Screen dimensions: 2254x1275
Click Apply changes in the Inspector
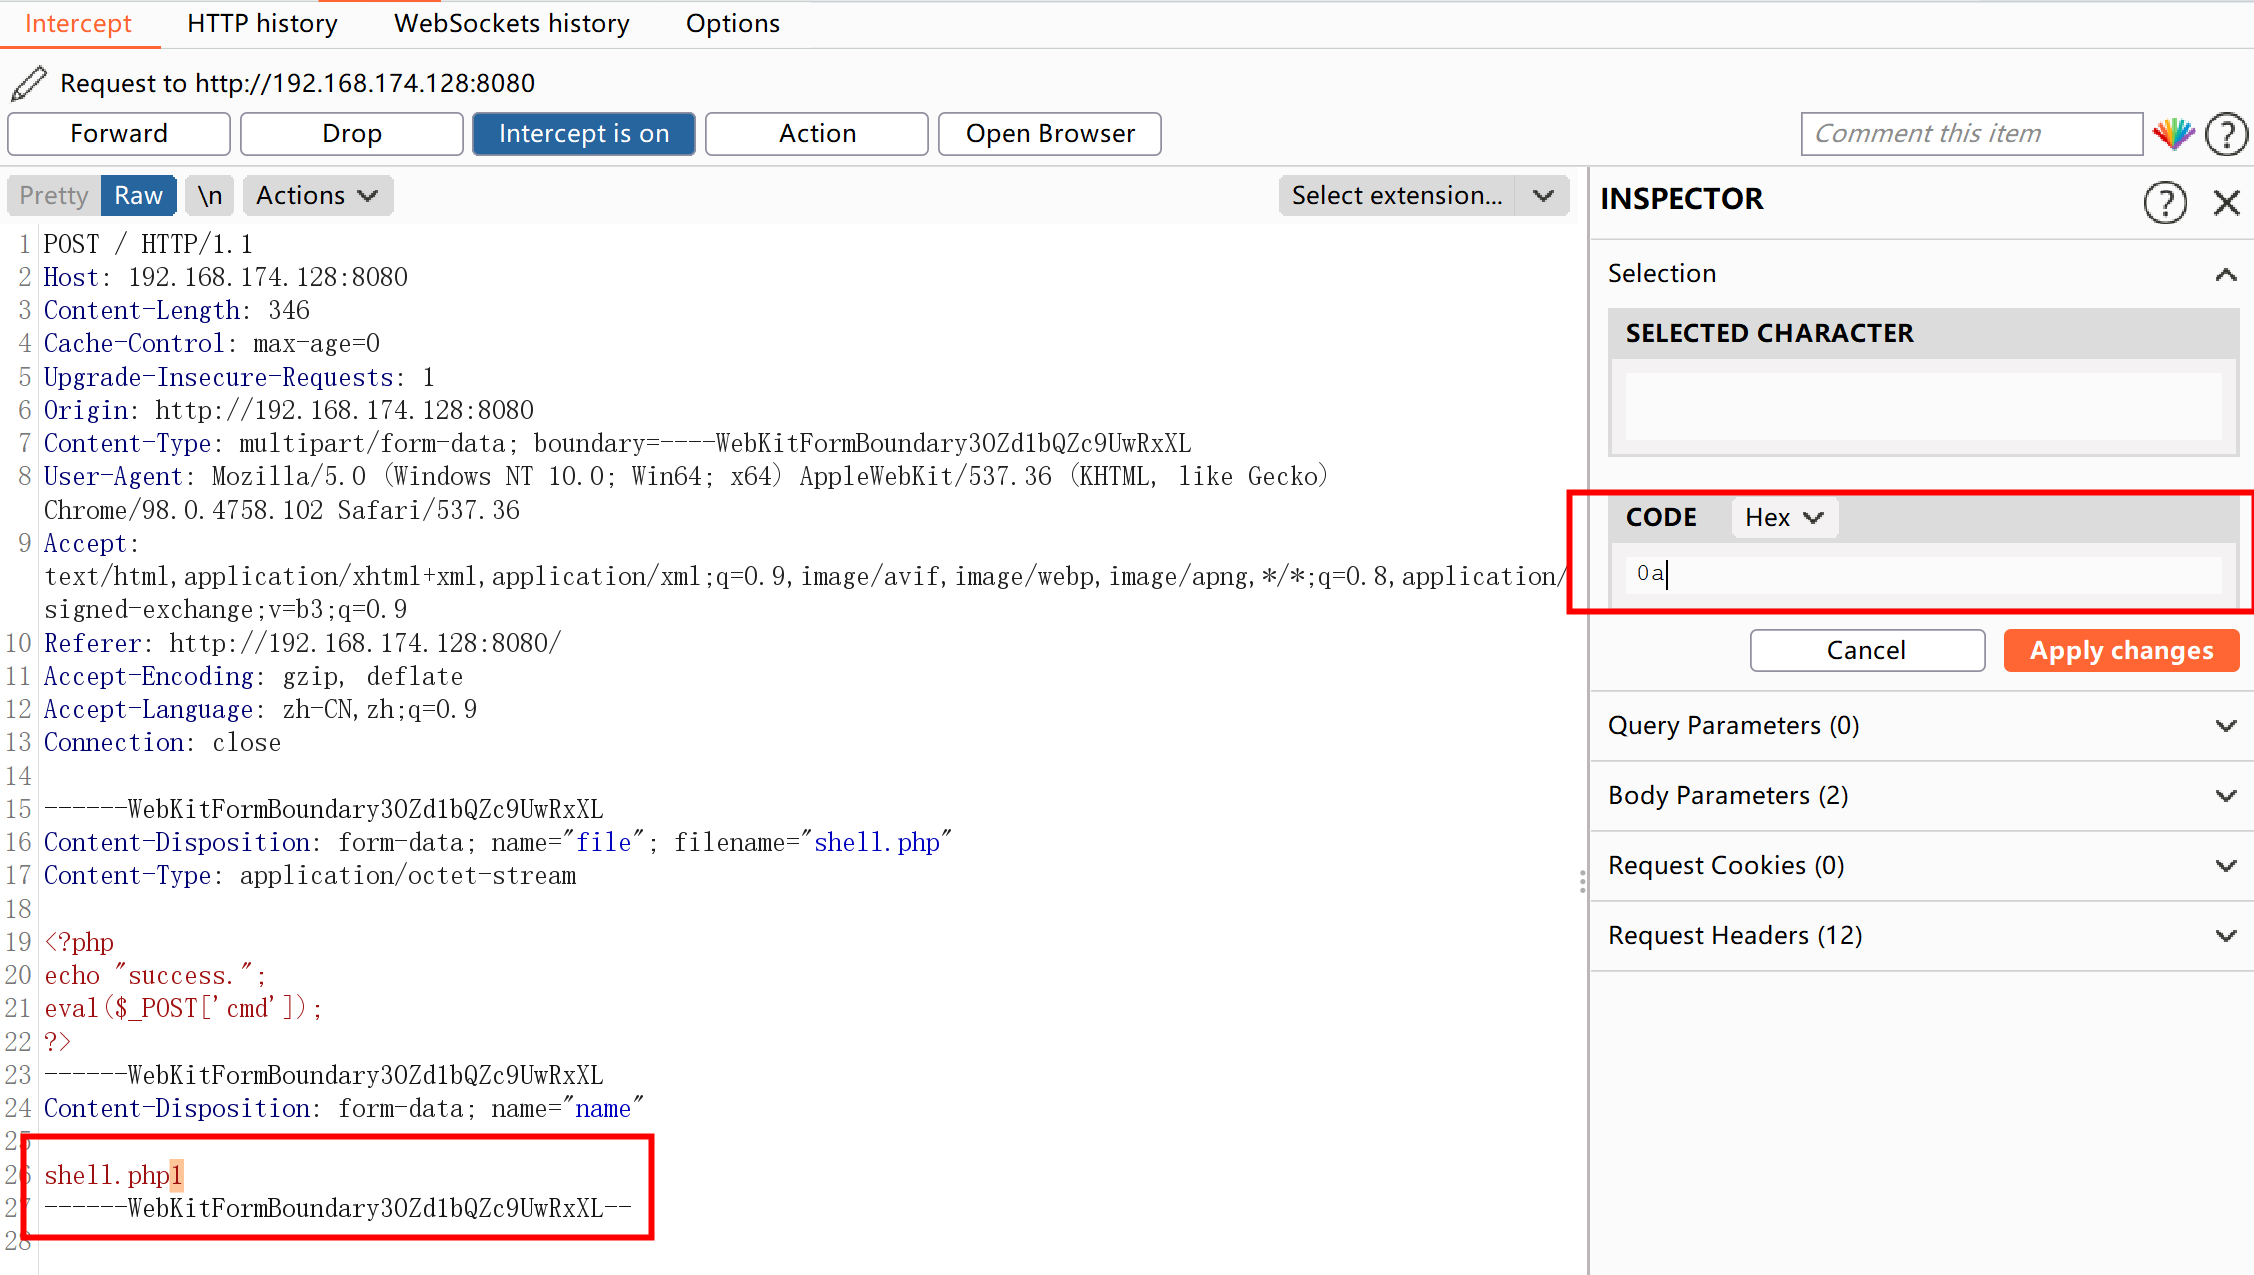point(2121,651)
